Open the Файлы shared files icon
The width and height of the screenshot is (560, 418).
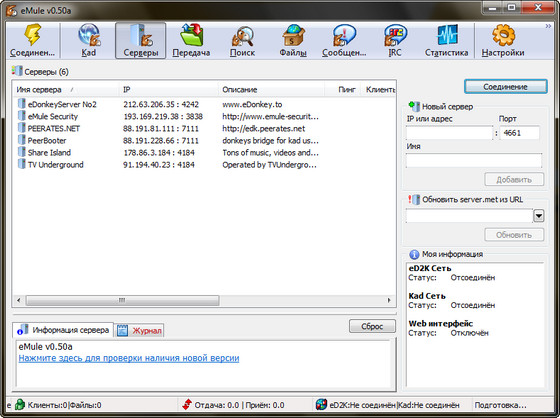(x=293, y=35)
